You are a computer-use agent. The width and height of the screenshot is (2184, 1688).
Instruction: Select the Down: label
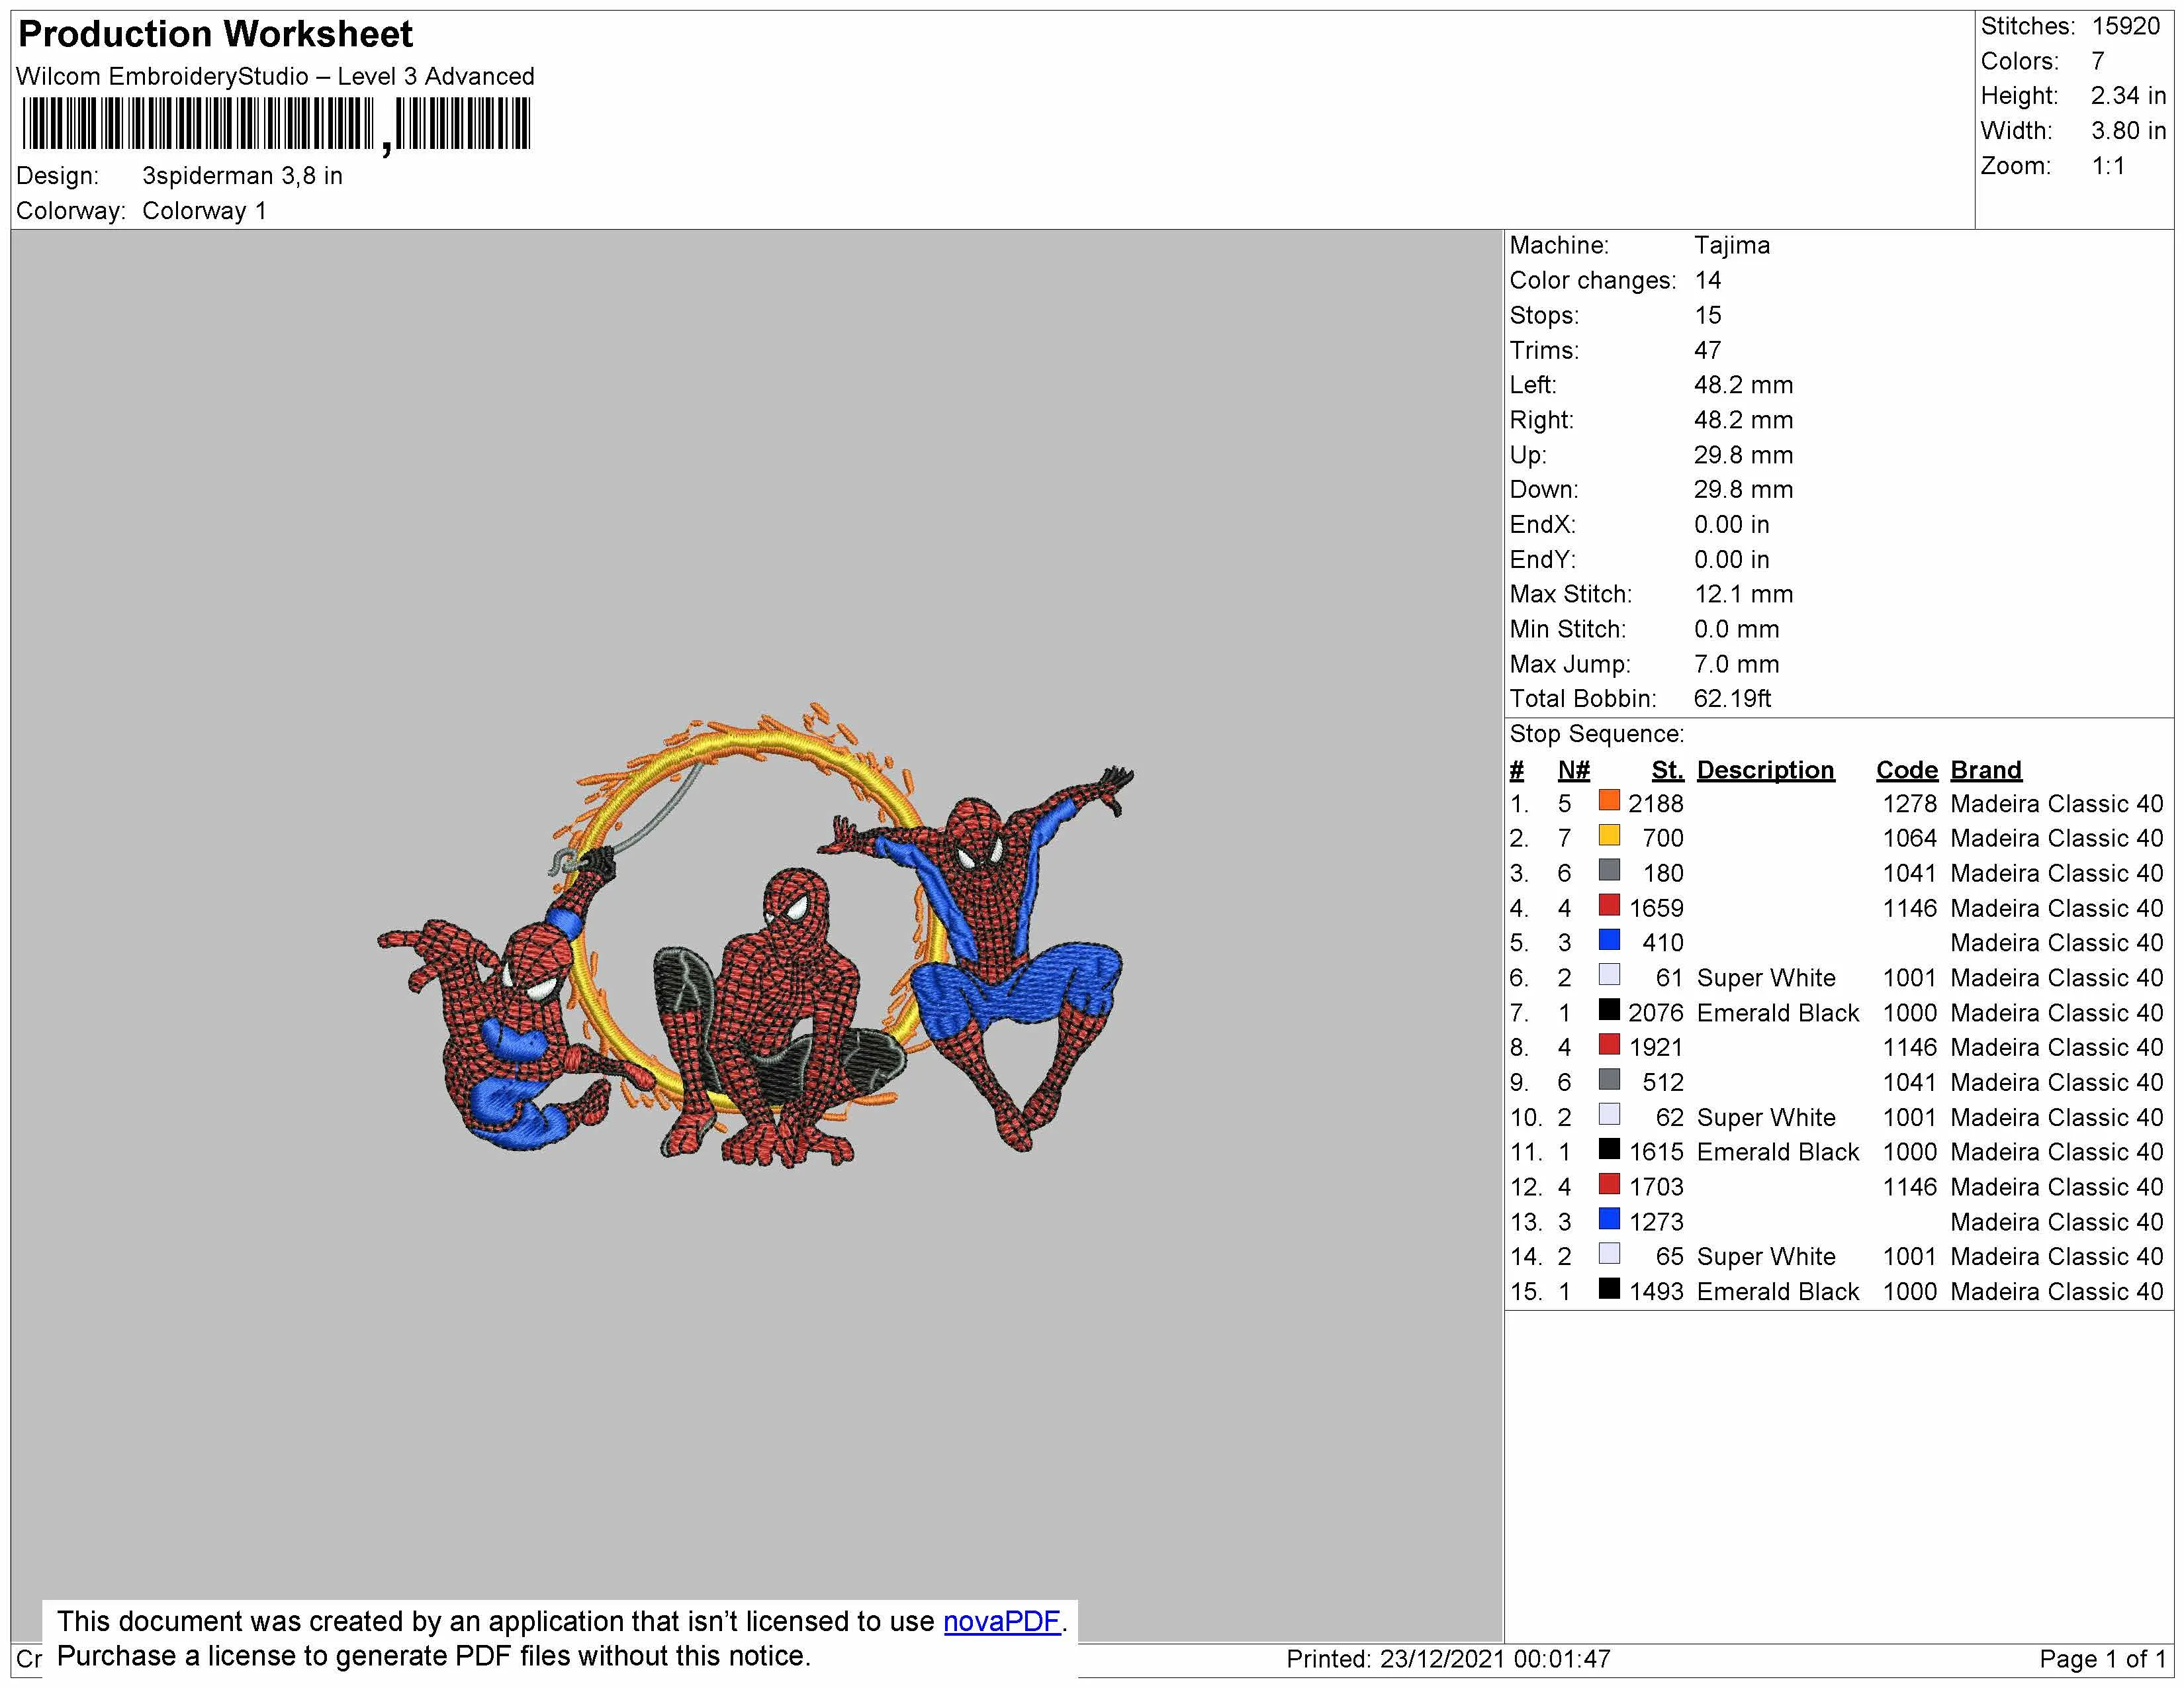pyautogui.click(x=1544, y=490)
